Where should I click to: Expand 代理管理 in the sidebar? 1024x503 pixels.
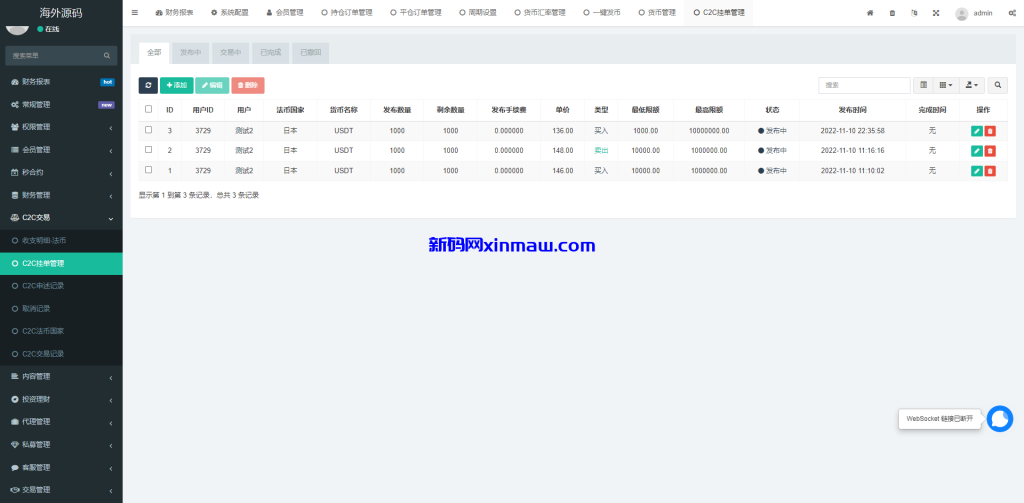[x=61, y=421]
